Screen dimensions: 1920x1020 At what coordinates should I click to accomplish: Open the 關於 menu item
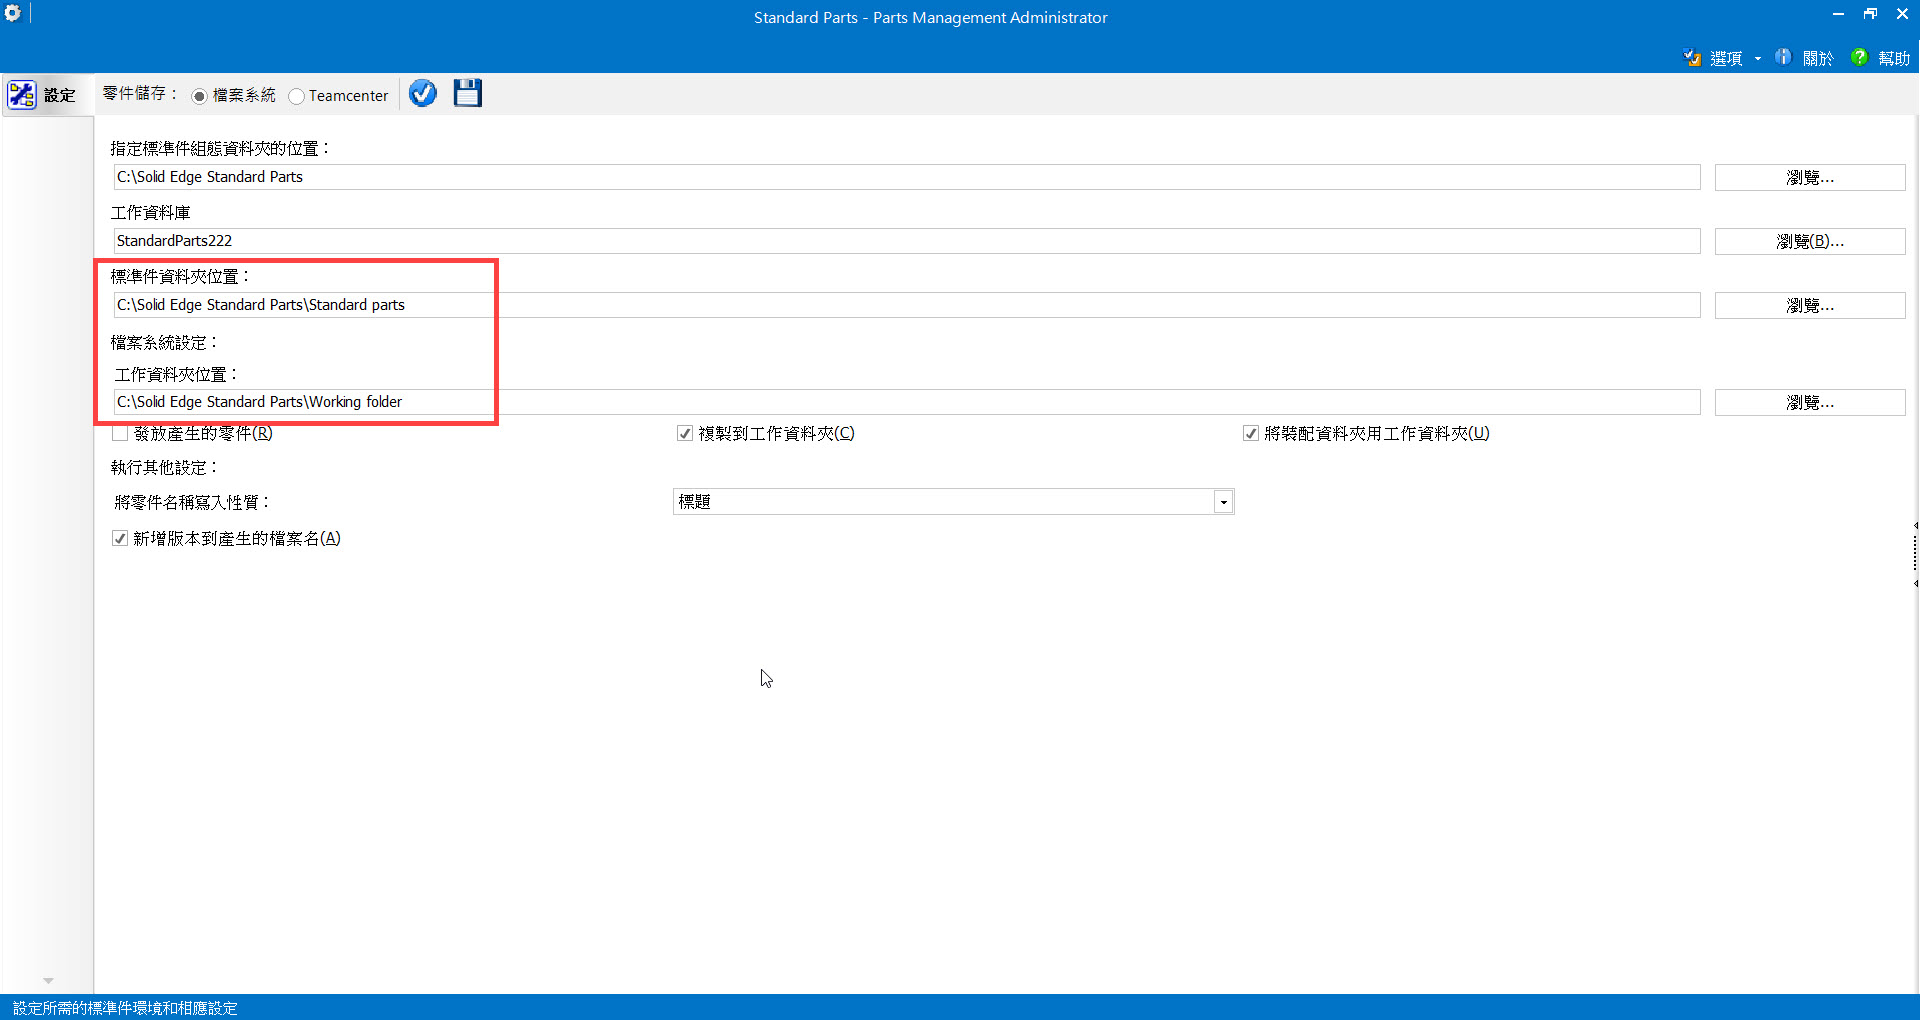click(x=1817, y=58)
